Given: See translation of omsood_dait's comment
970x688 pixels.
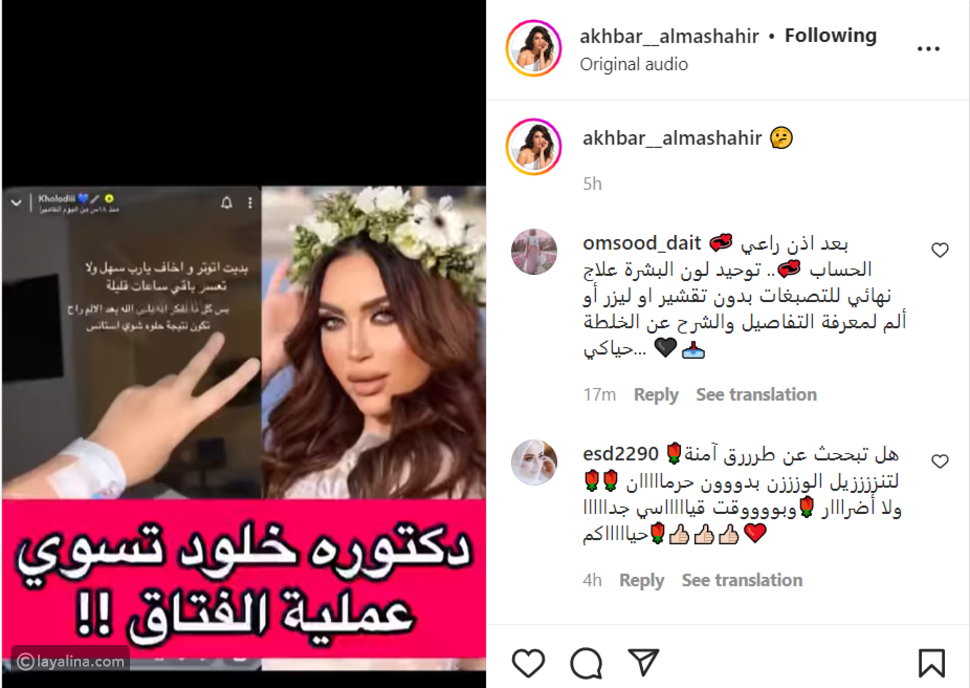Looking at the screenshot, I should 756,394.
